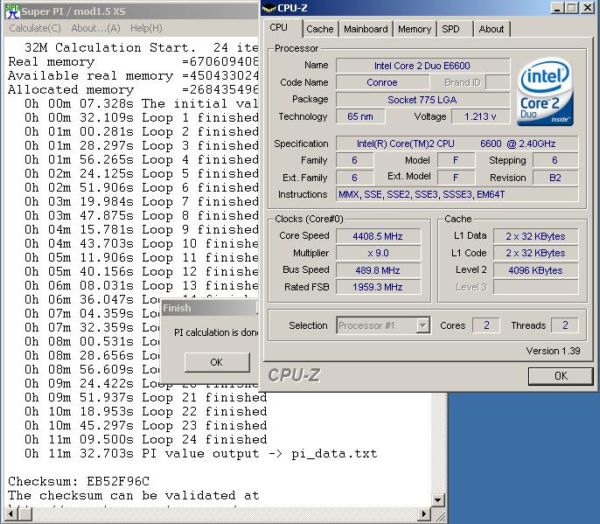
Task: Click the Intel Core 2 Duo logo
Action: coord(545,92)
